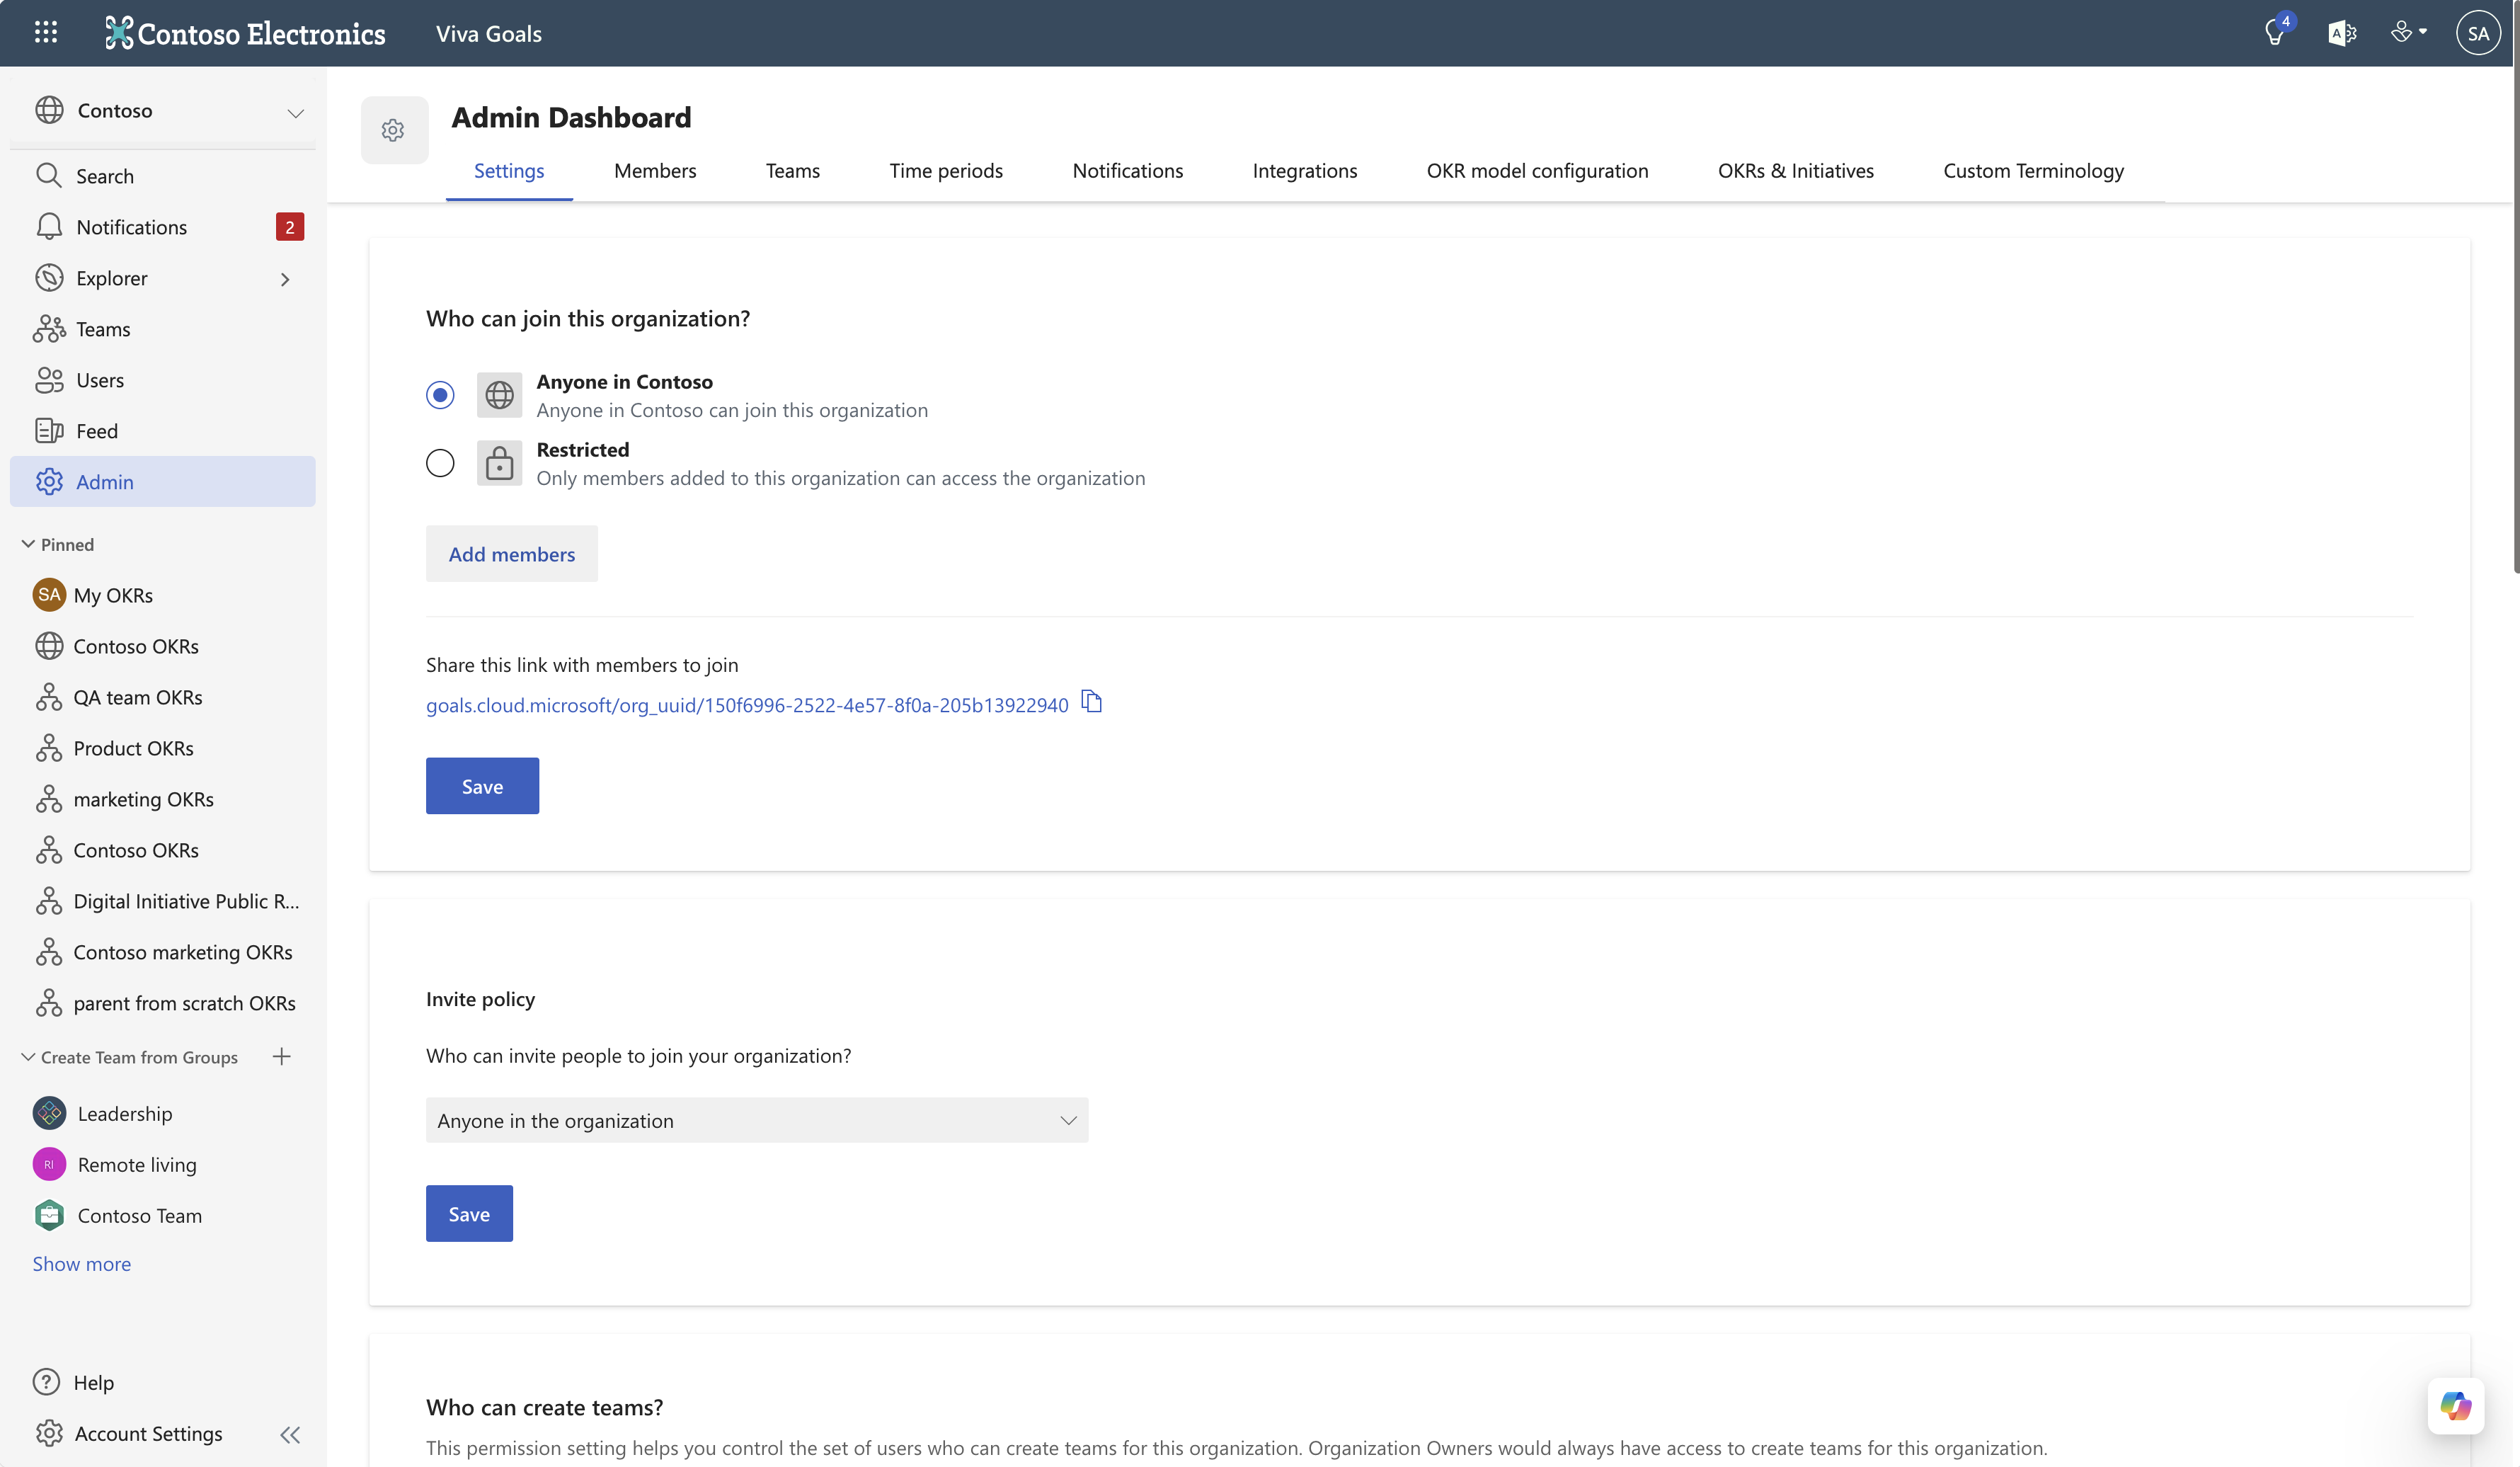
Task: Select Anyone in Contoso radio option
Action: click(440, 395)
